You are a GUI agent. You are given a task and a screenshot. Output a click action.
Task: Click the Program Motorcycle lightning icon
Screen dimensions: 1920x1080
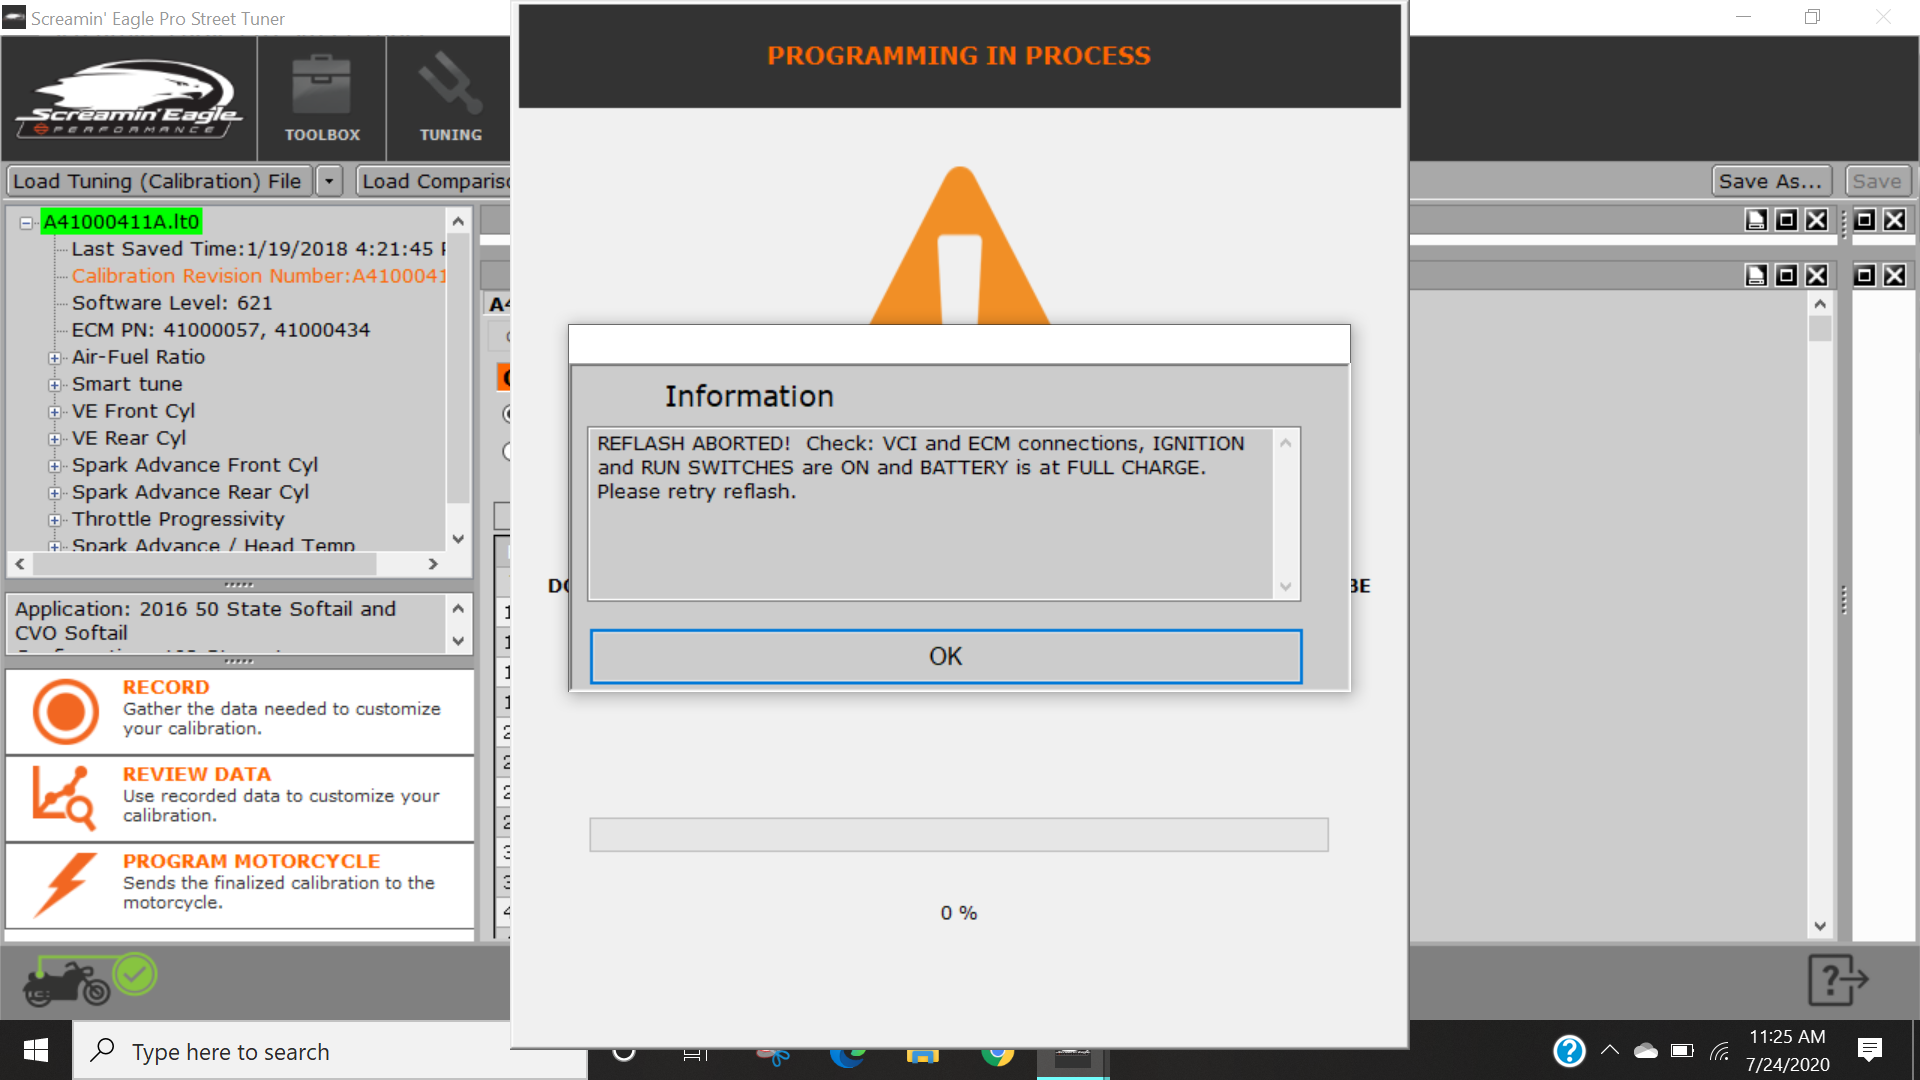(65, 884)
